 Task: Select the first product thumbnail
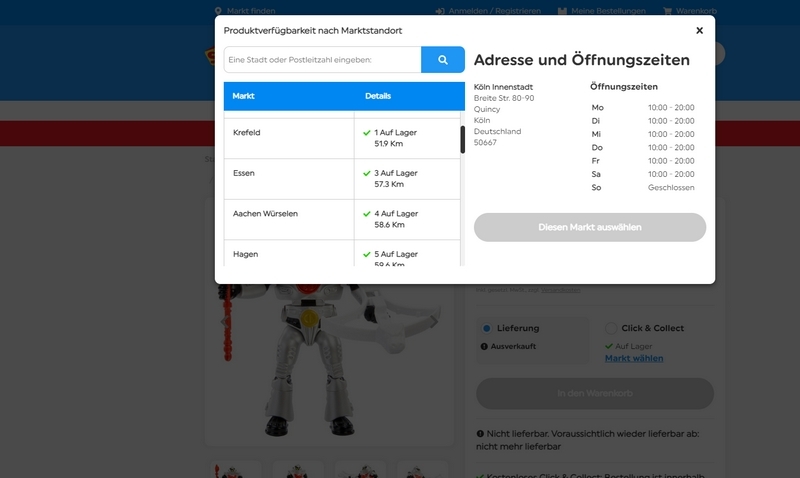point(236,470)
